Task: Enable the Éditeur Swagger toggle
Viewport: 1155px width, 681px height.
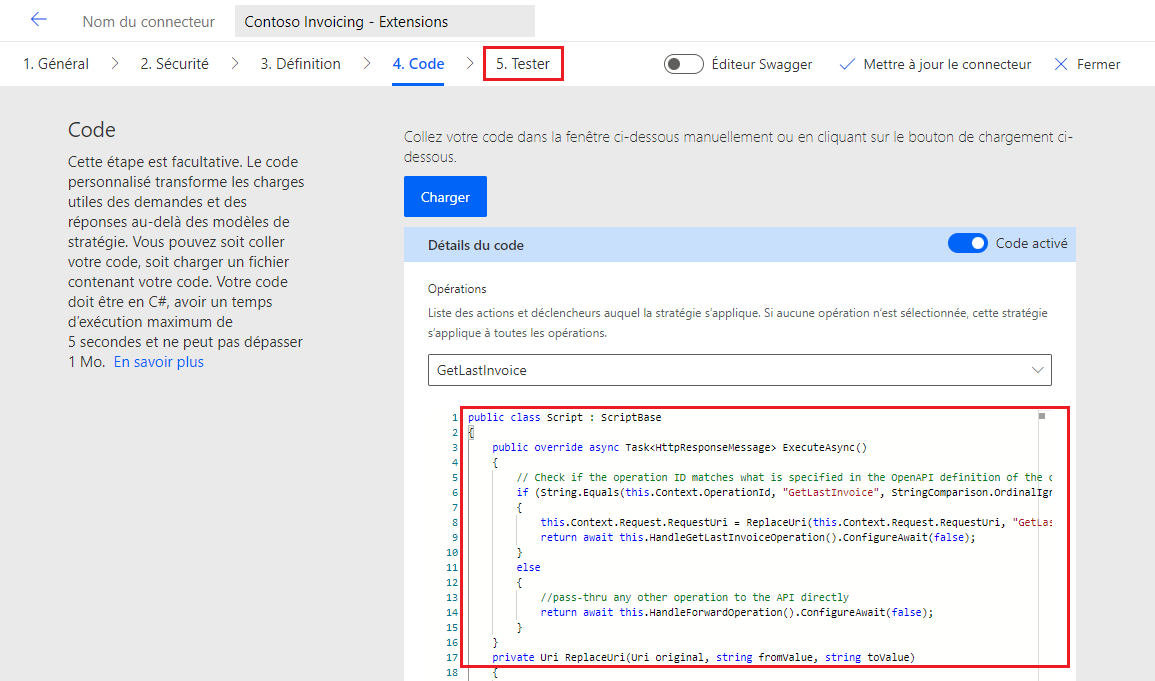Action: 684,64
